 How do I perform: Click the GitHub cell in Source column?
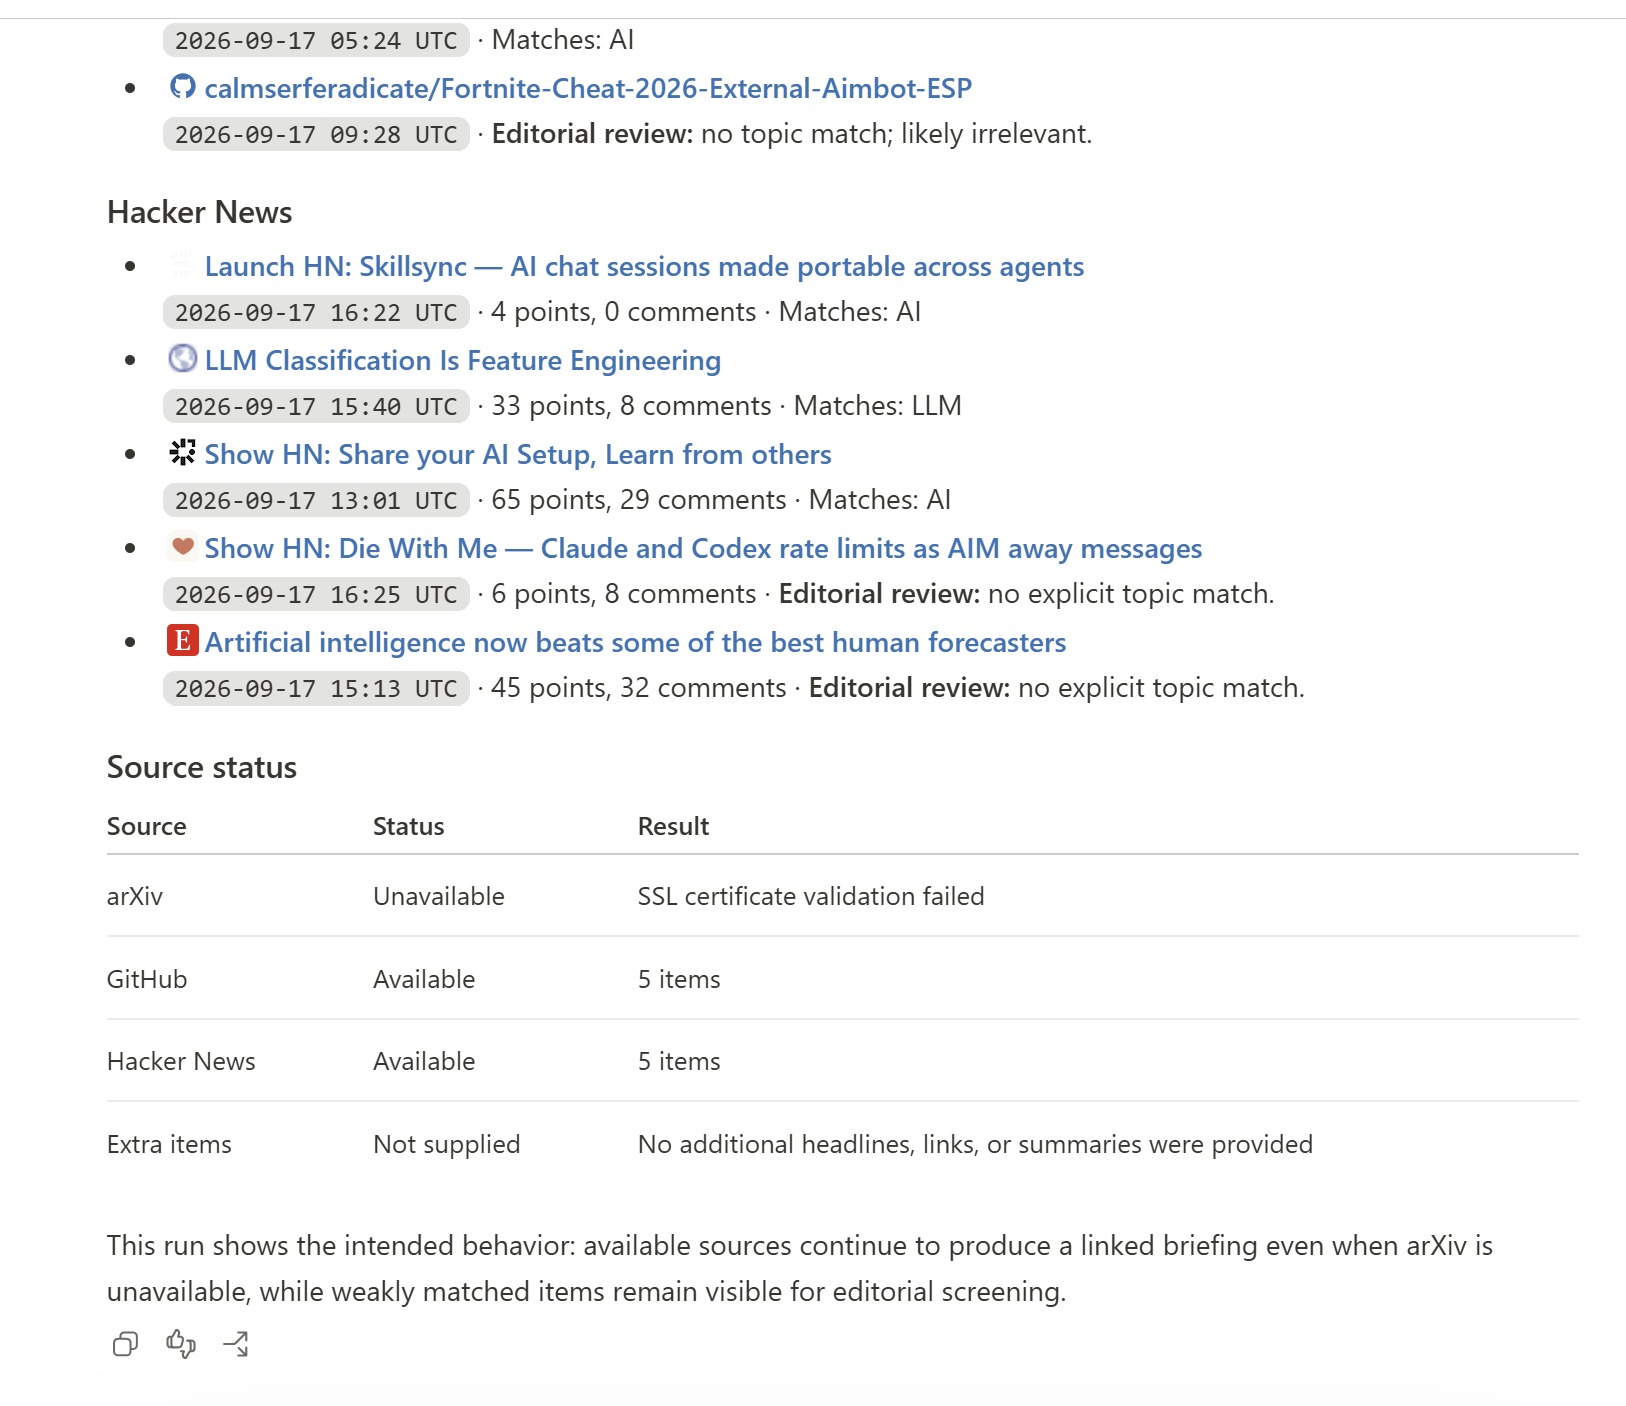(x=147, y=980)
